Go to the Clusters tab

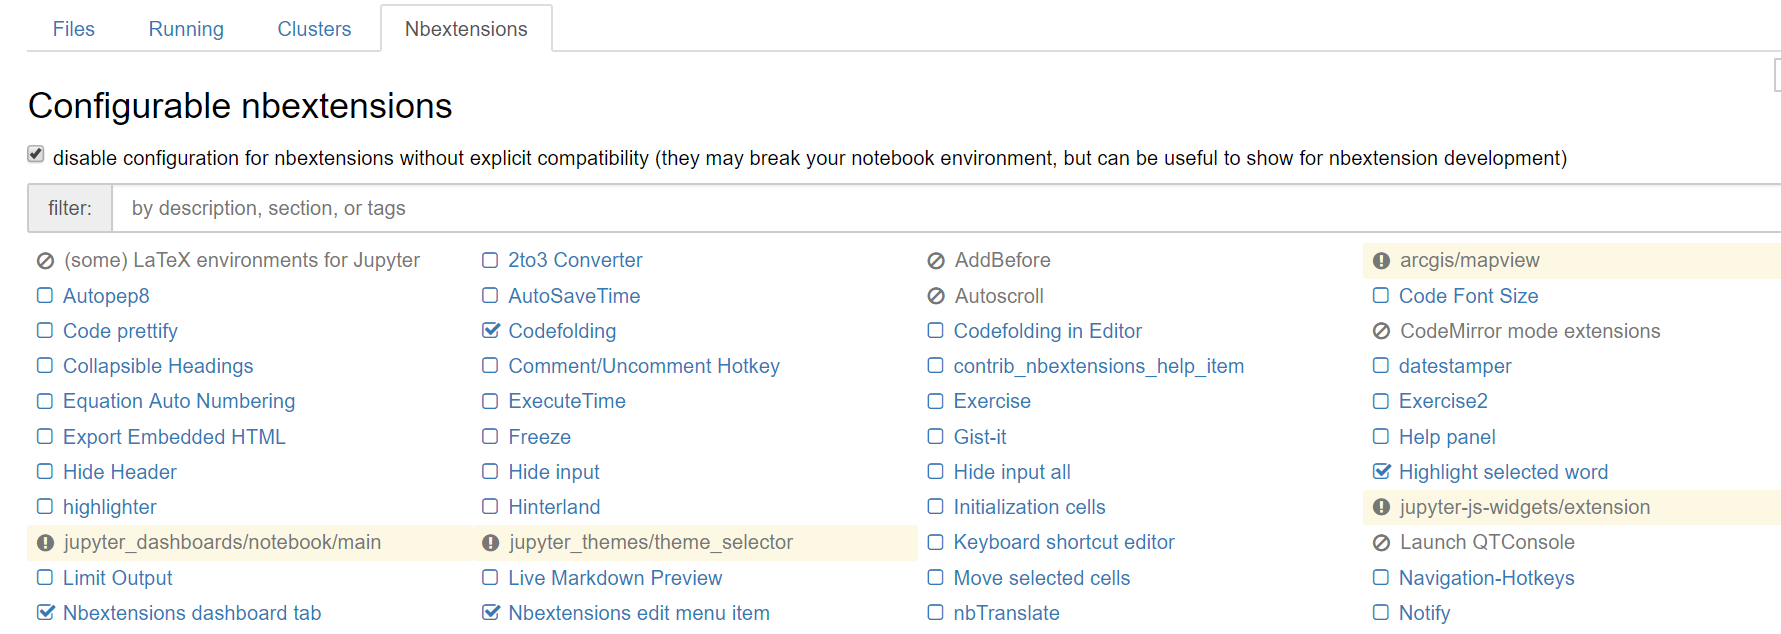click(x=314, y=29)
